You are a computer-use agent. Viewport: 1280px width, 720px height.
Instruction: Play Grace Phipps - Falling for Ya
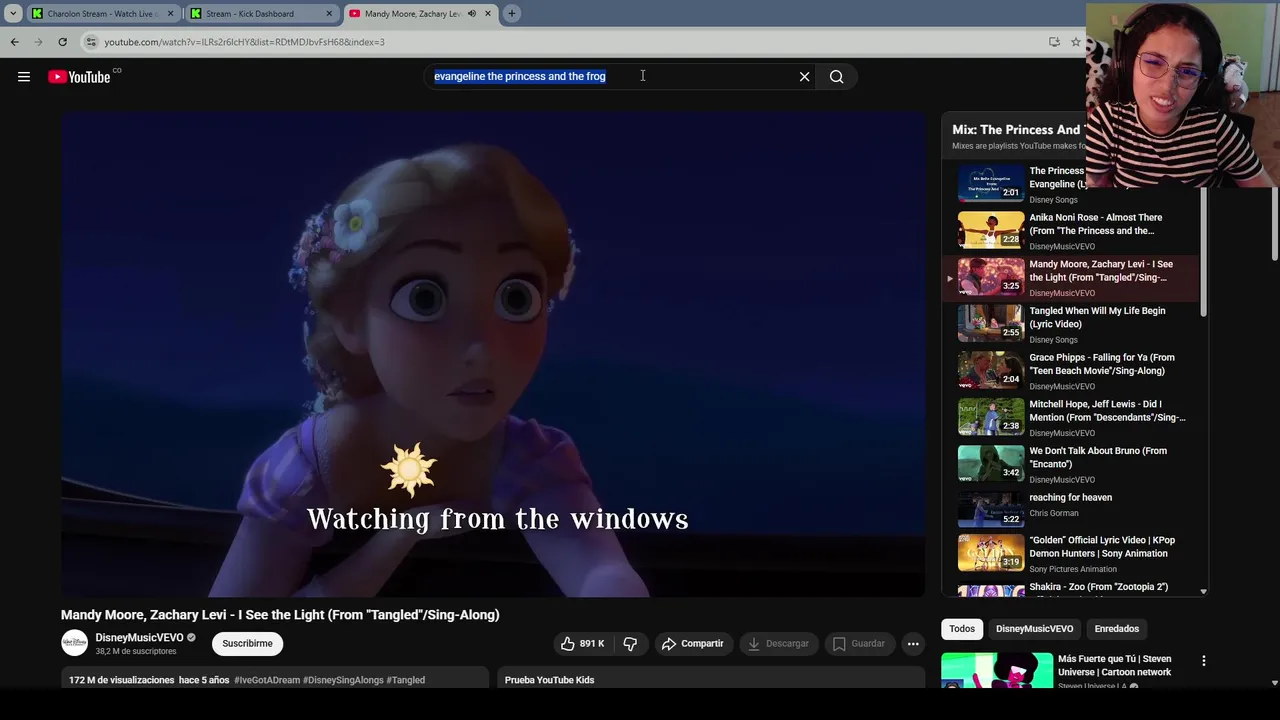pos(1070,371)
